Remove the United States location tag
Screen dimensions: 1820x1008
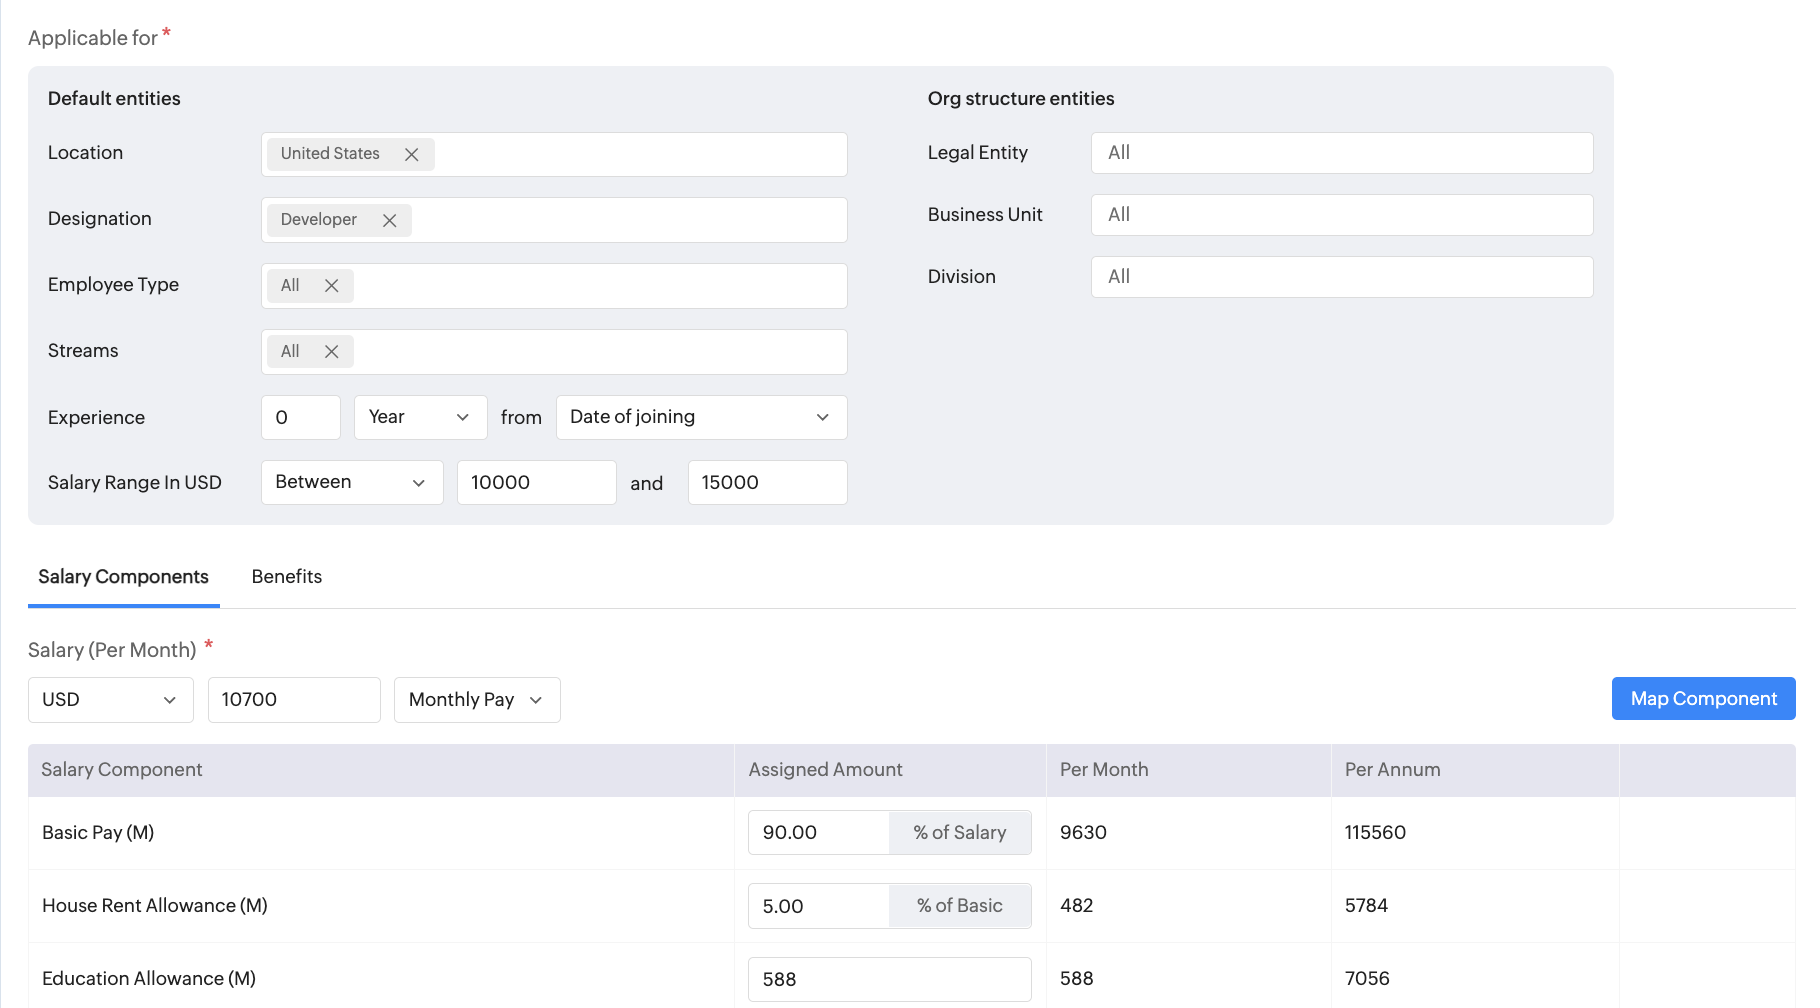(x=411, y=155)
